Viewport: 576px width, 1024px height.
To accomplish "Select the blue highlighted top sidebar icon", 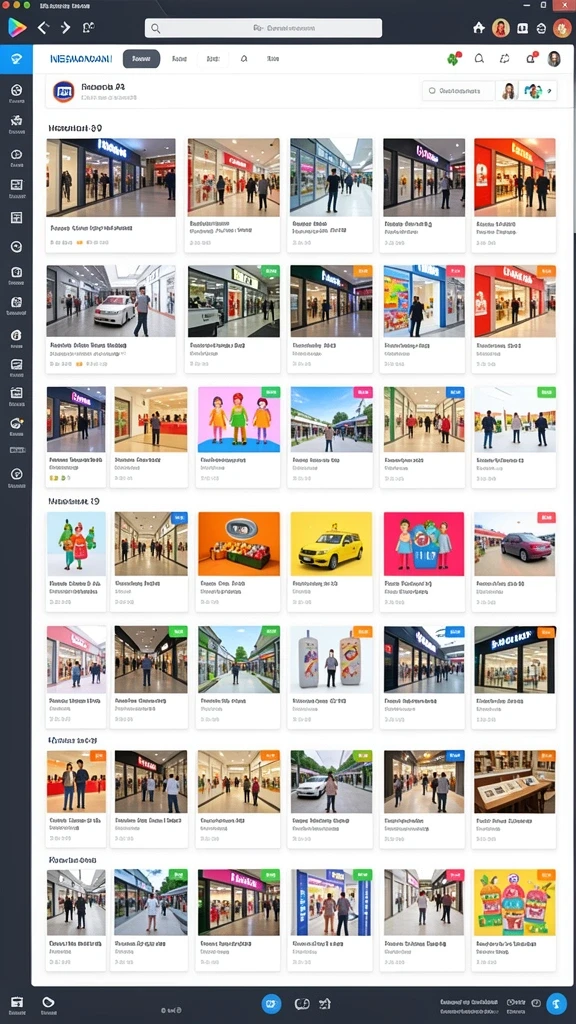I will tap(16, 59).
